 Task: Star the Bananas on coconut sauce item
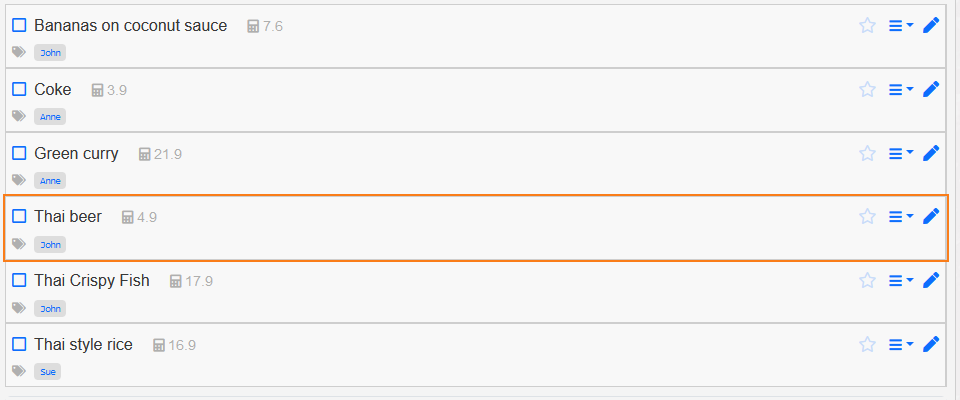click(x=867, y=26)
